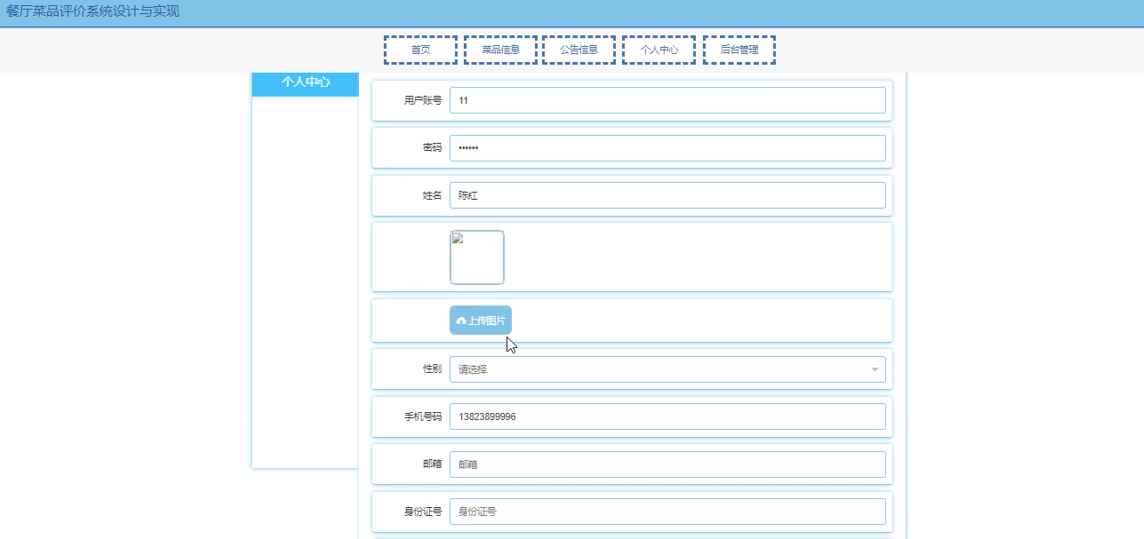Focus the 邮箱 input field
Viewport: 1144px width, 539px height.
point(668,465)
